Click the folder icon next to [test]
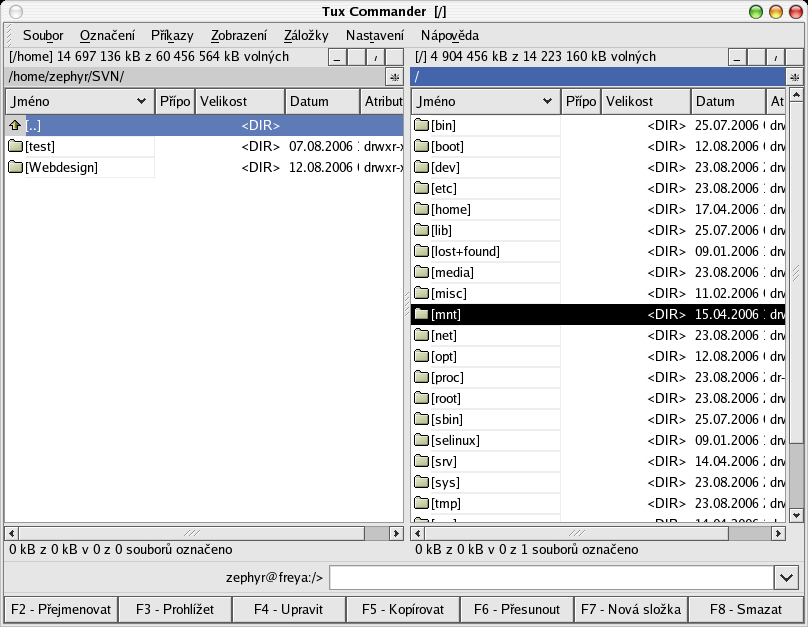This screenshot has width=808, height=627. [x=15, y=147]
